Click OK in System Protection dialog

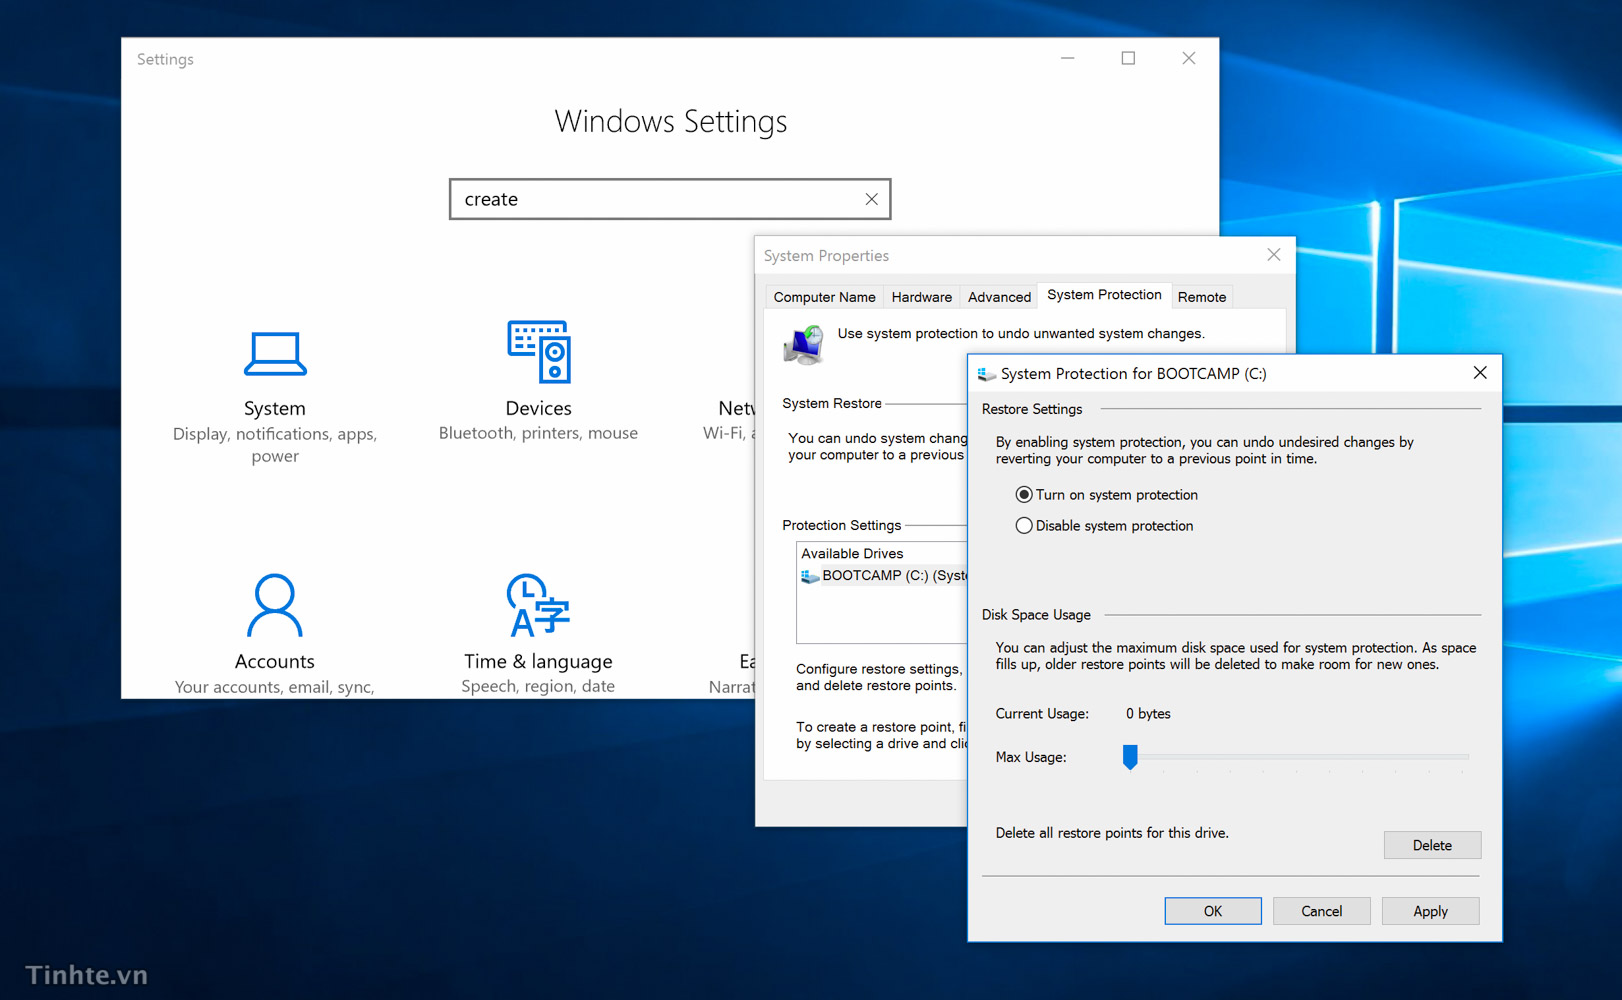pyautogui.click(x=1213, y=911)
